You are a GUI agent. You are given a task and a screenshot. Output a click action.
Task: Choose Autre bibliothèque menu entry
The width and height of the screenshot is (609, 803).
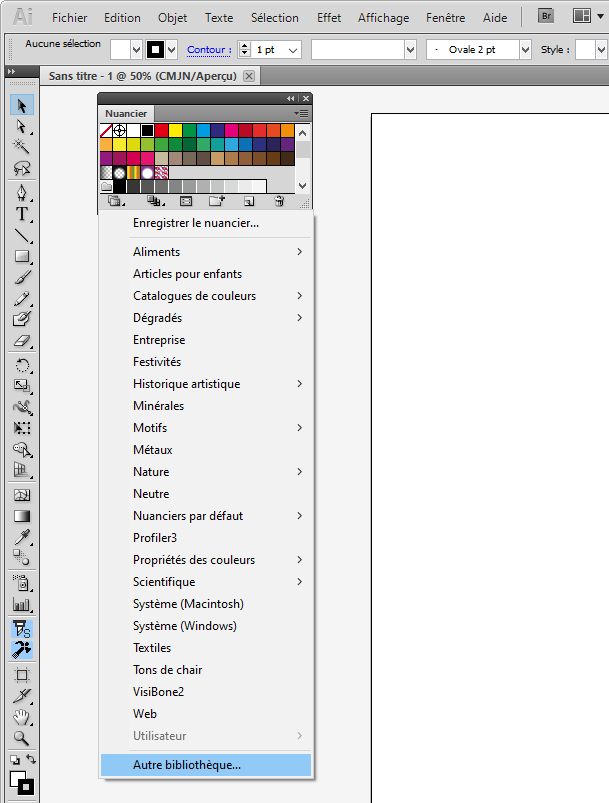(x=206, y=765)
